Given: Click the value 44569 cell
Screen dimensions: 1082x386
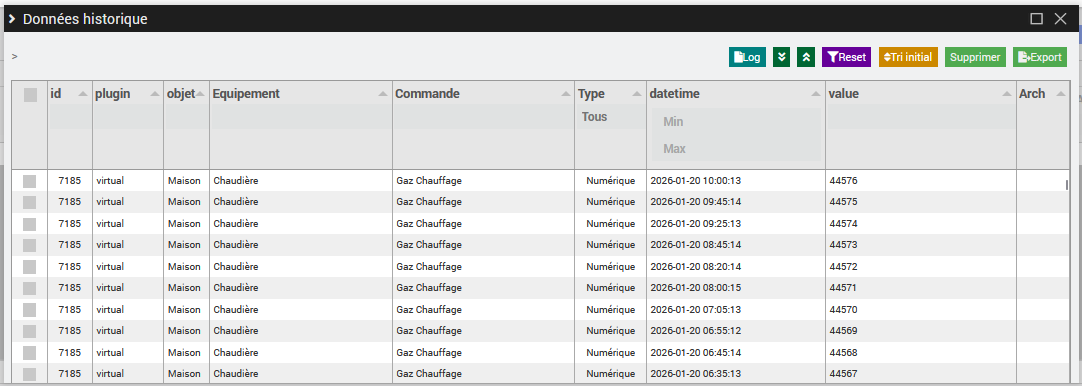Looking at the screenshot, I should 843,331.
